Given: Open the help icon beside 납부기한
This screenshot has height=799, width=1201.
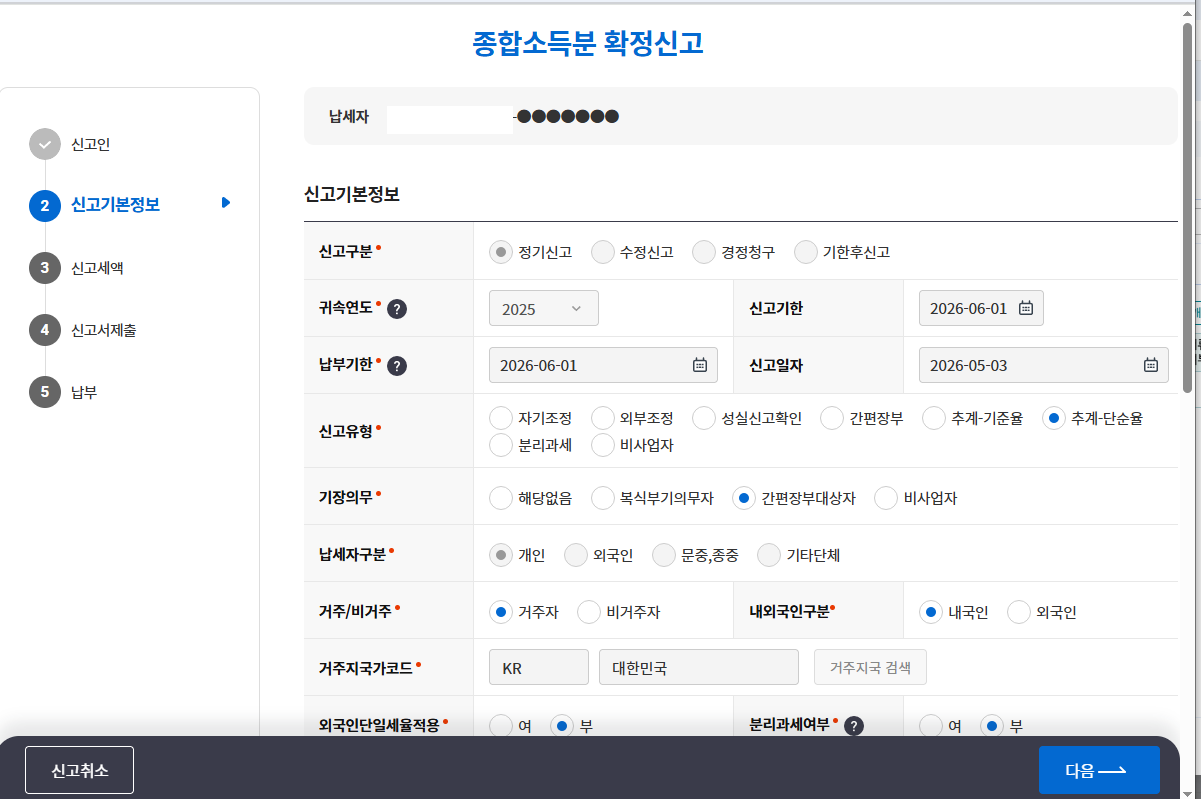Looking at the screenshot, I should pyautogui.click(x=396, y=366).
